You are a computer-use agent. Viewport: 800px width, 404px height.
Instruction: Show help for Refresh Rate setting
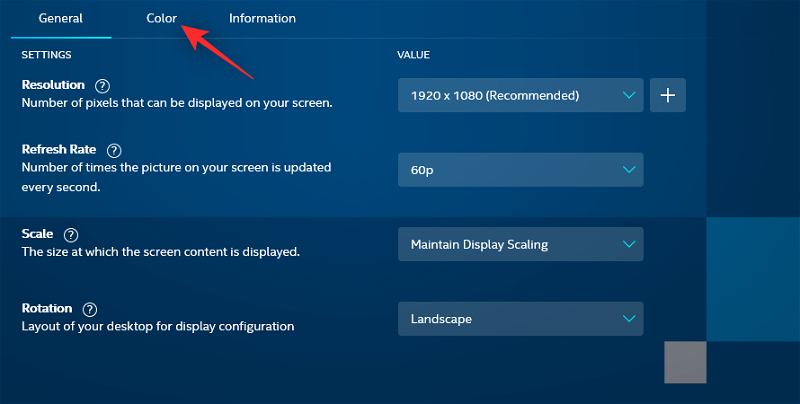[x=114, y=150]
